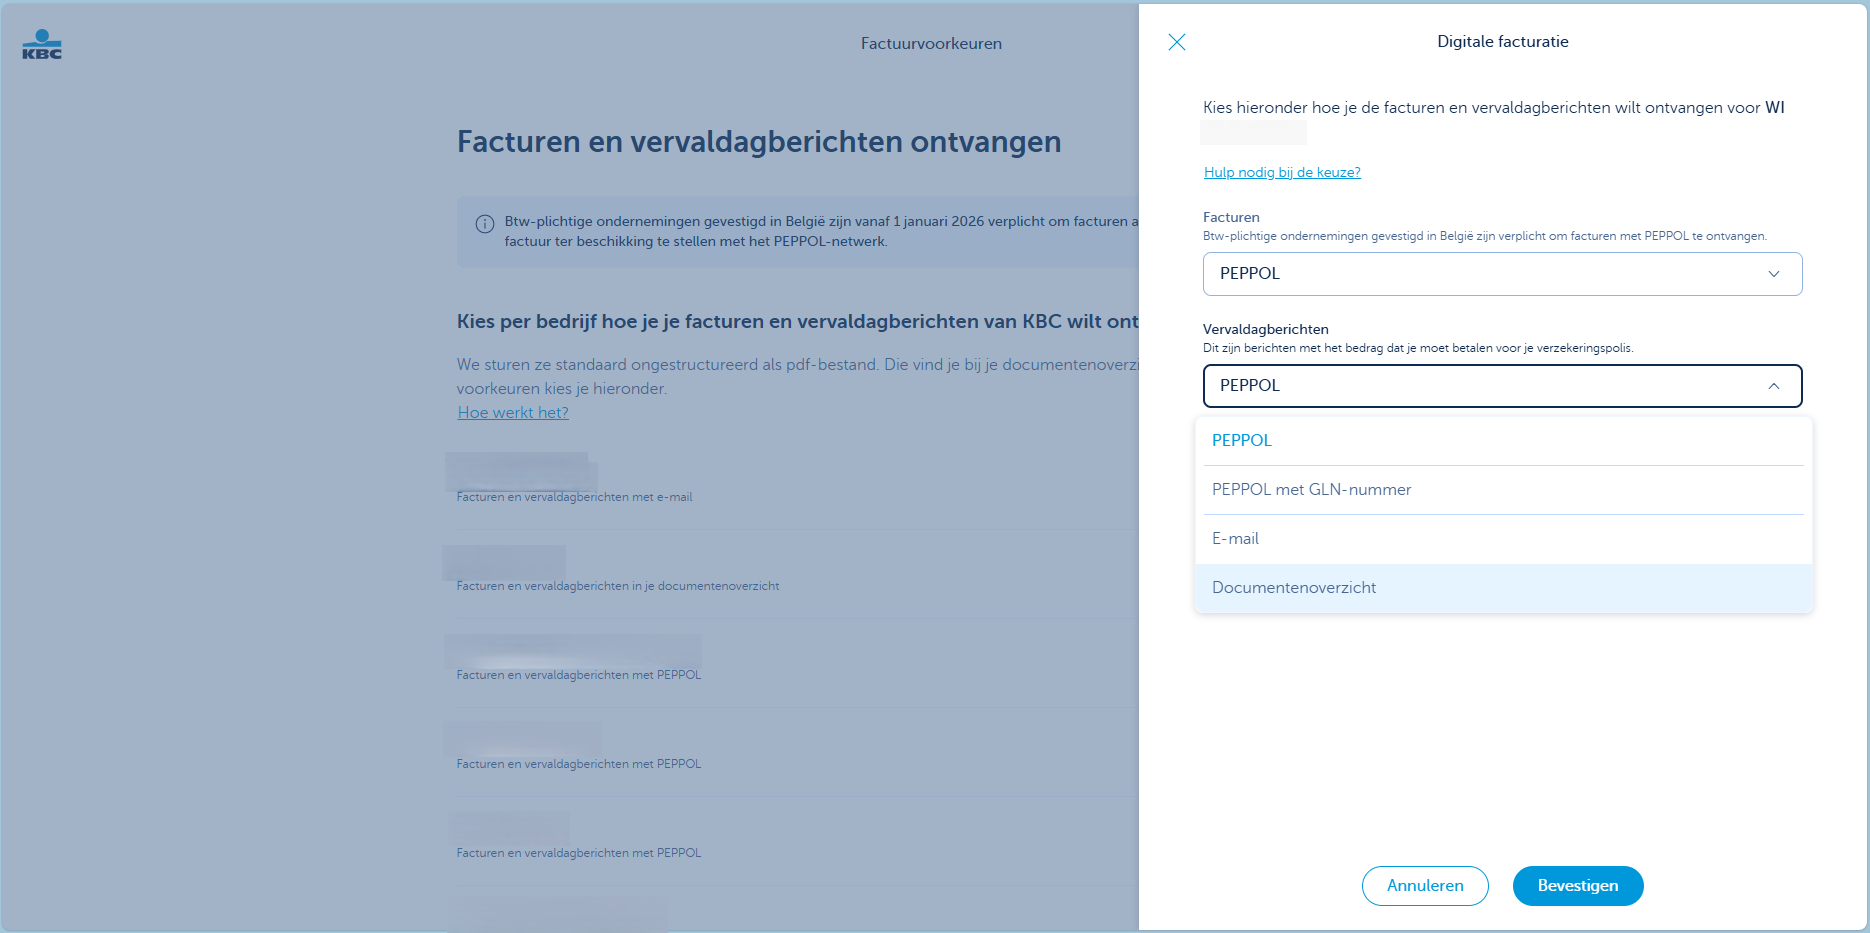The height and width of the screenshot is (933, 1870).
Task: Click the chevron of the Facturen dropdown
Action: point(1773,274)
